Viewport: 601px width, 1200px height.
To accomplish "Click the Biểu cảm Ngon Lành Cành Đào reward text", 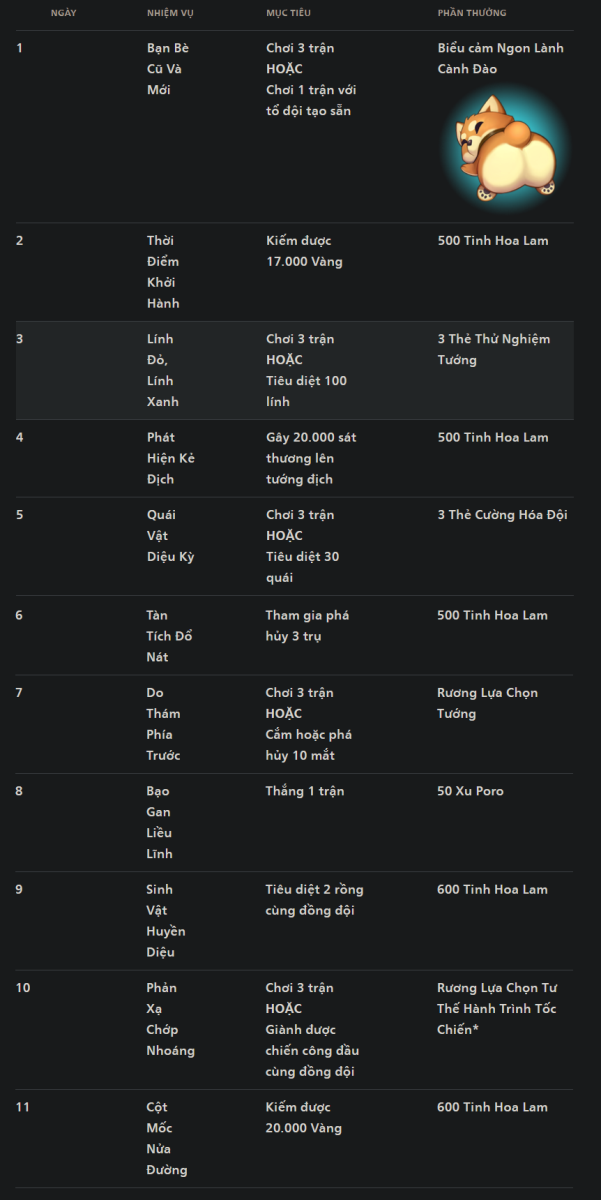I will pos(500,59).
